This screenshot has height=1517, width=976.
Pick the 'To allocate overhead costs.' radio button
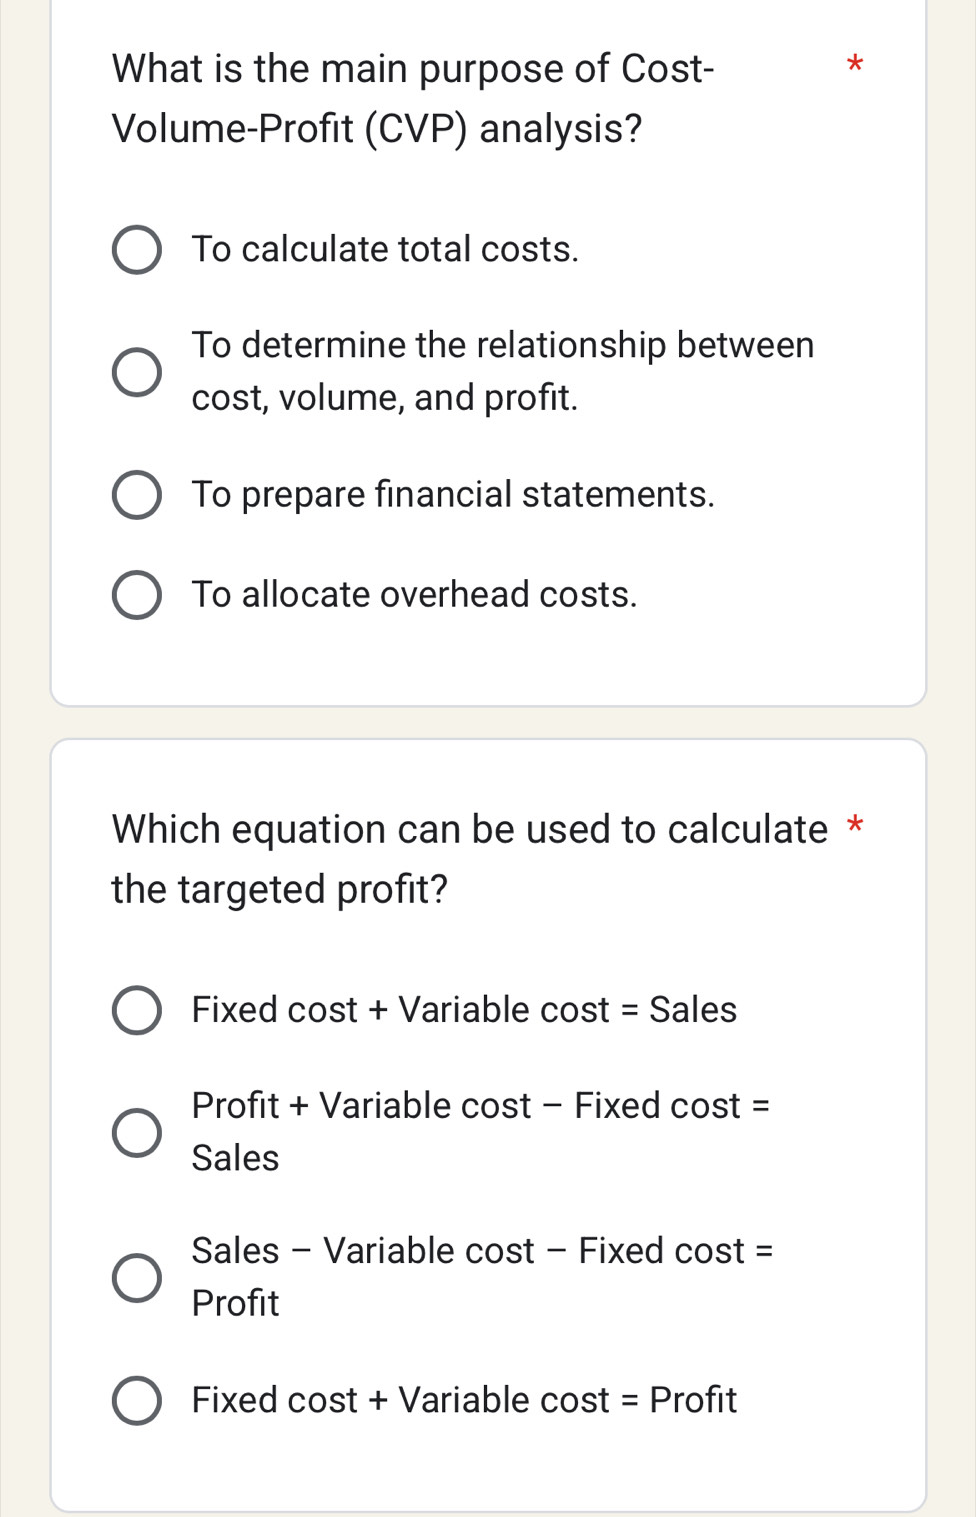click(136, 596)
